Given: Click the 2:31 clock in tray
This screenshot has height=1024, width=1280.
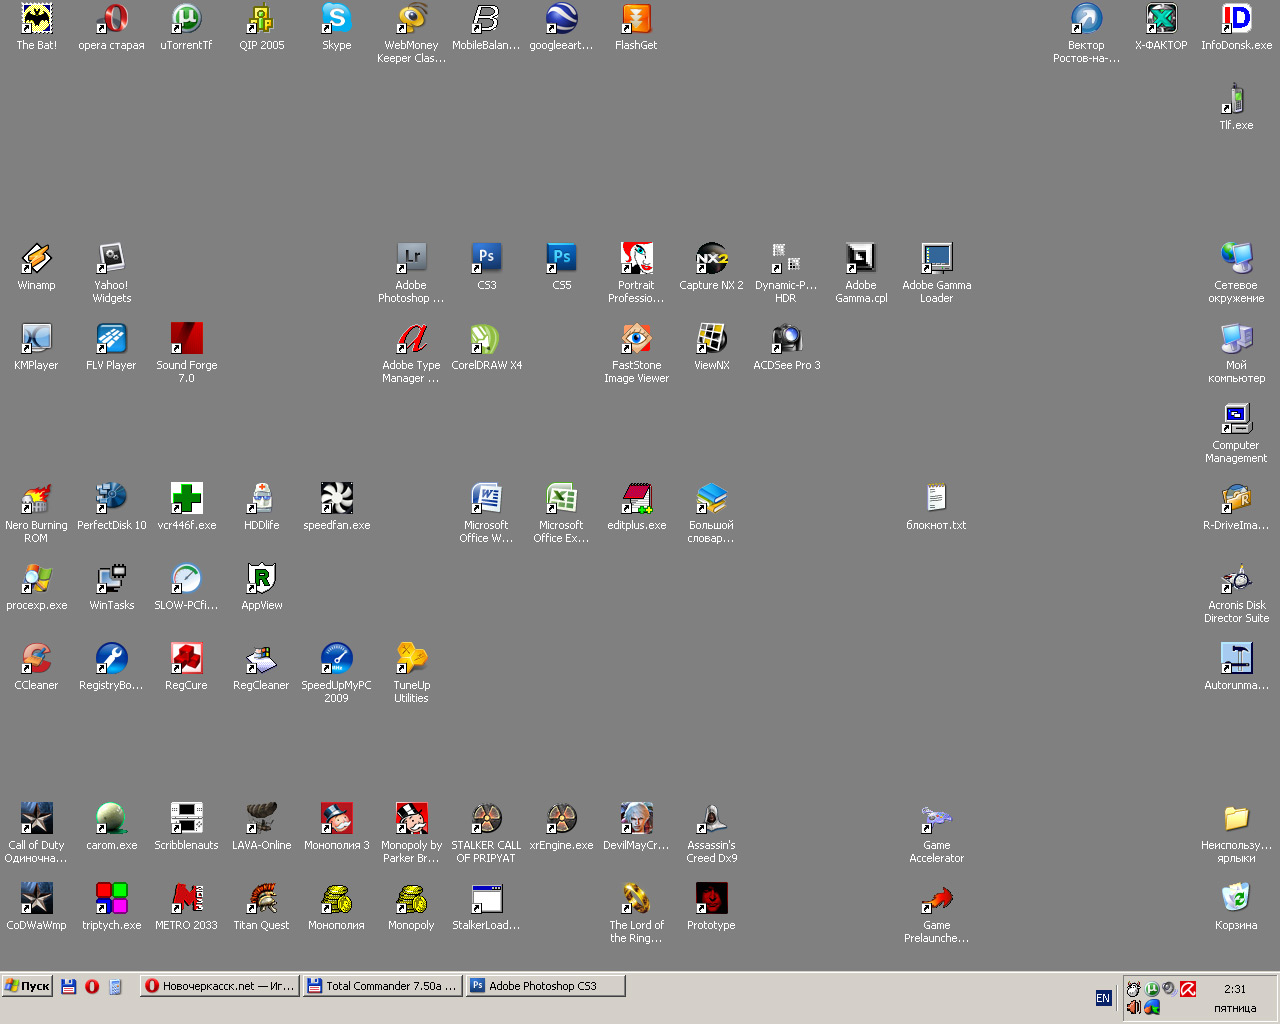Looking at the screenshot, I should pyautogui.click(x=1235, y=989).
